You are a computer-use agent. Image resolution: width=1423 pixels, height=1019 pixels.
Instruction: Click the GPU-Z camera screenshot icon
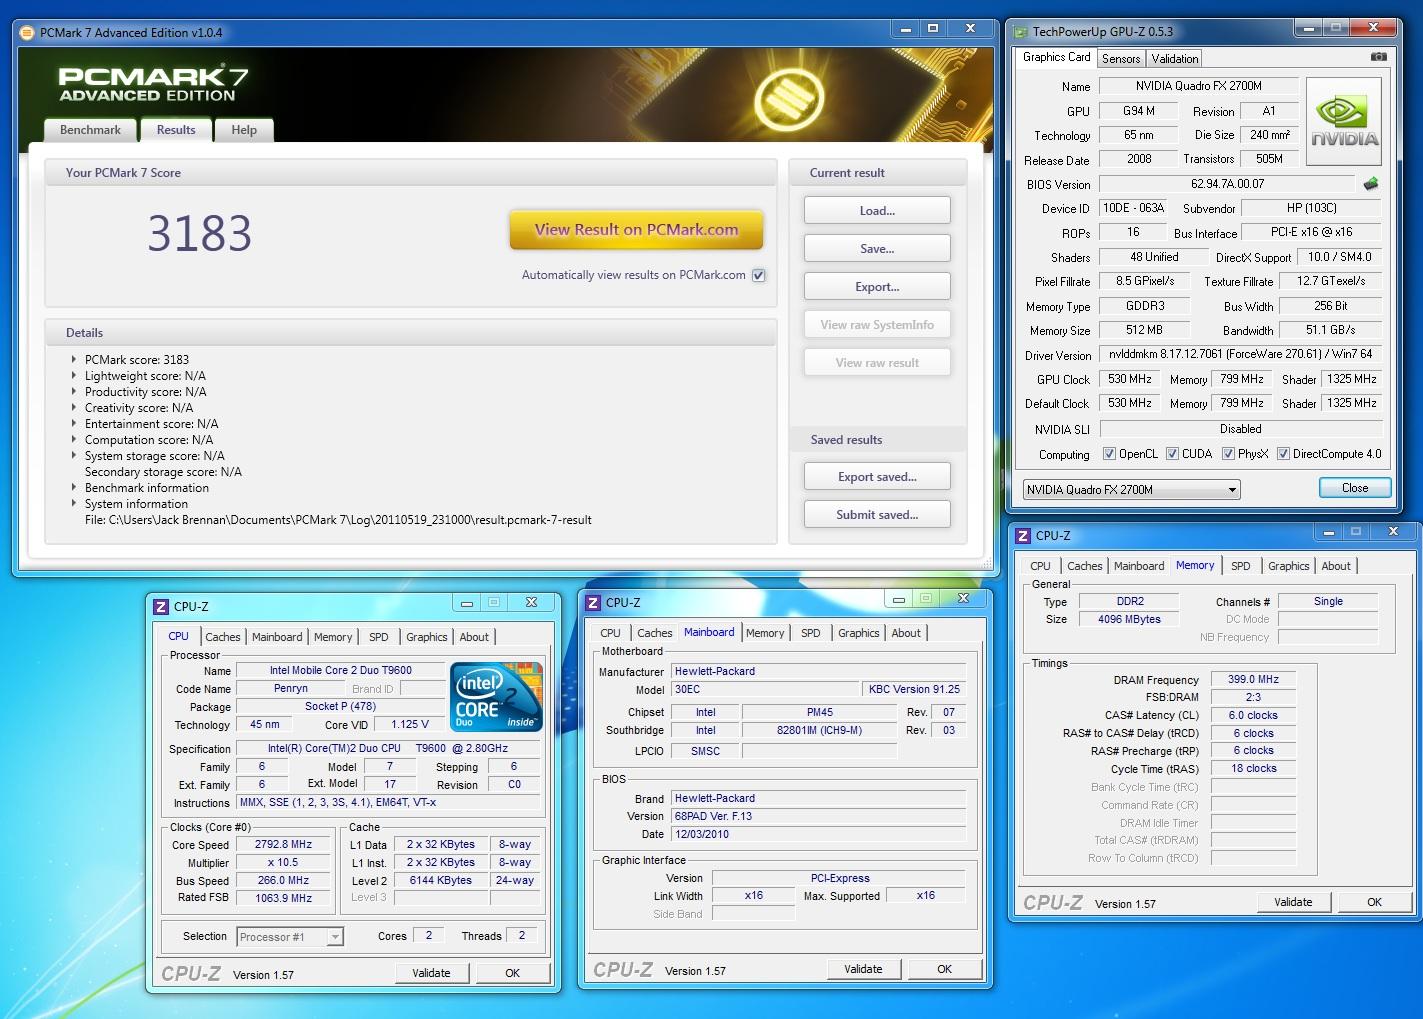(1378, 57)
